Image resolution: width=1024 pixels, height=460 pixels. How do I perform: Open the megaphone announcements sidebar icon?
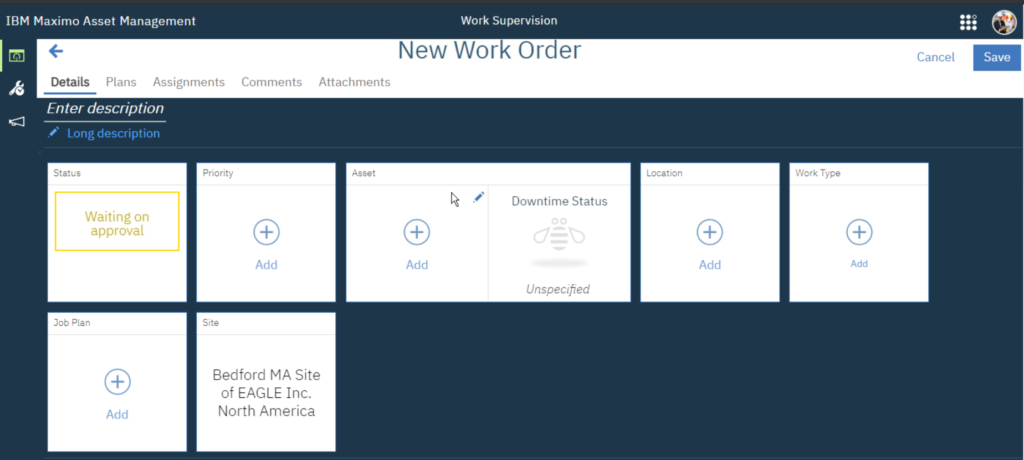[16, 122]
